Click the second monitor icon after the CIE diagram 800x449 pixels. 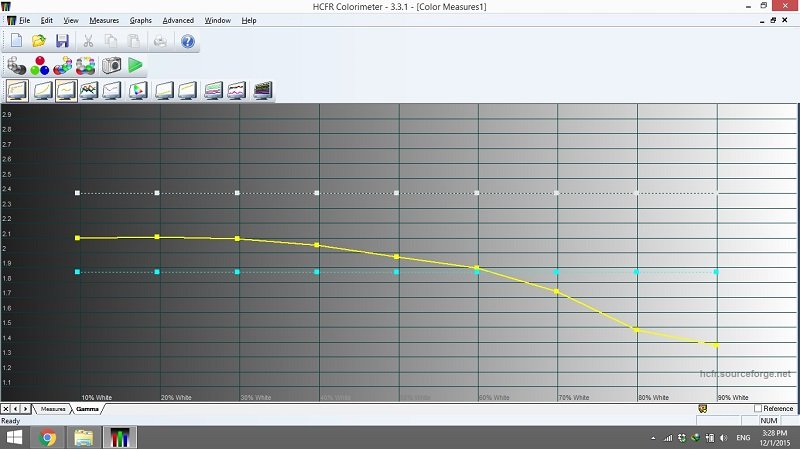(187, 91)
